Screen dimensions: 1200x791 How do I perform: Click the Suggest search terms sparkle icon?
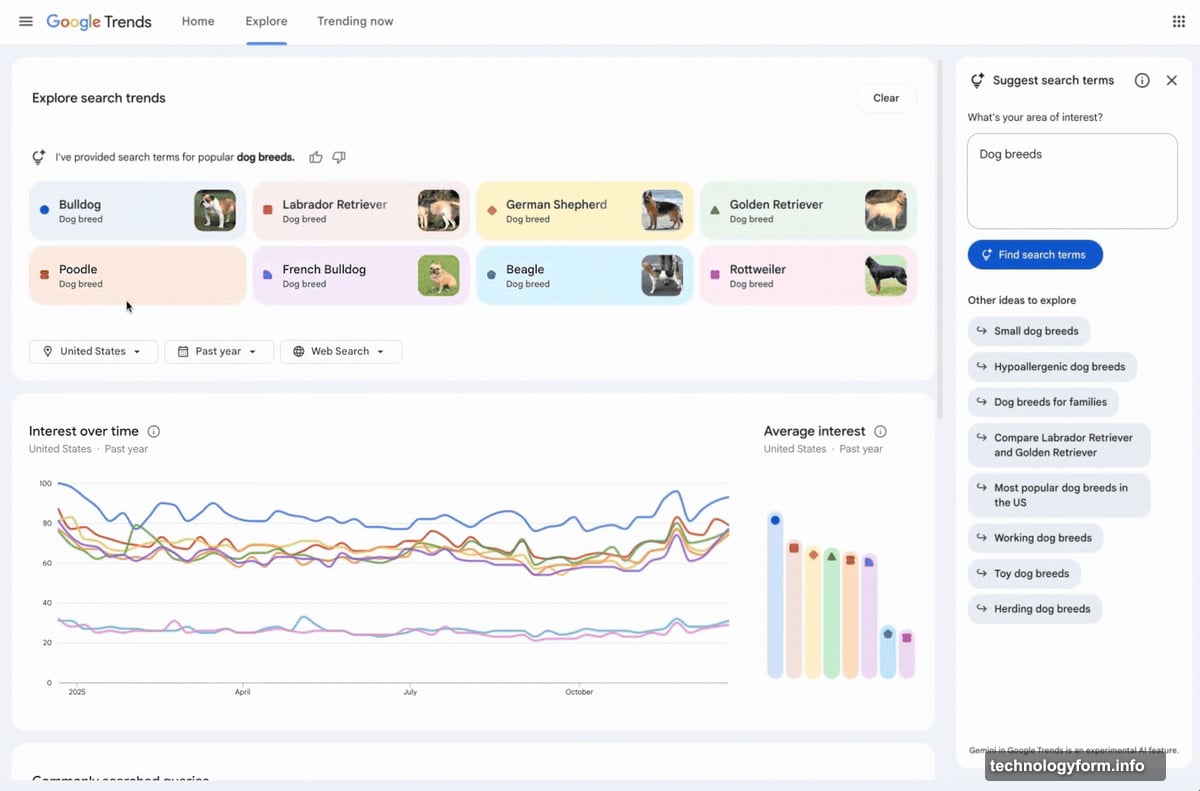978,80
